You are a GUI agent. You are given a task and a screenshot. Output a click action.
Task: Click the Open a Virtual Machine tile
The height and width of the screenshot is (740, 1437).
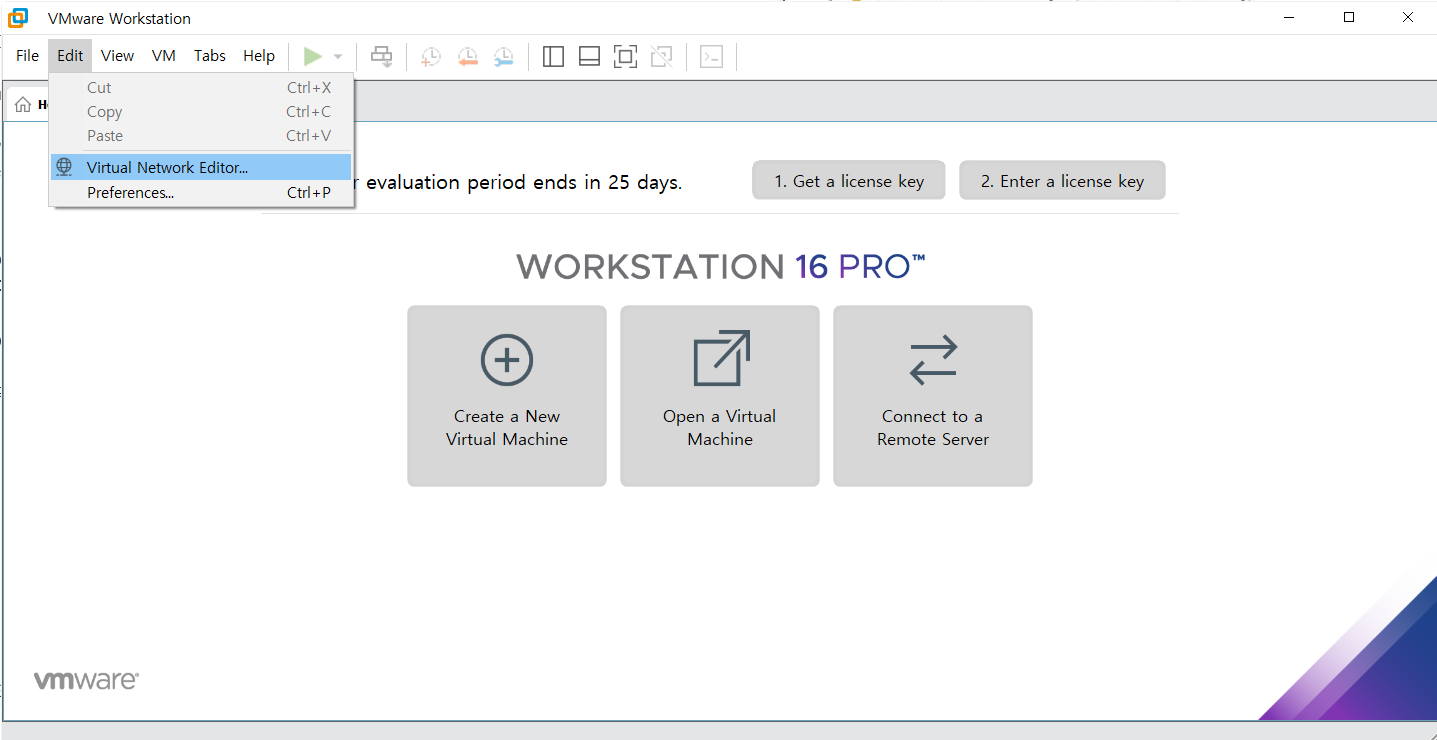pyautogui.click(x=720, y=396)
